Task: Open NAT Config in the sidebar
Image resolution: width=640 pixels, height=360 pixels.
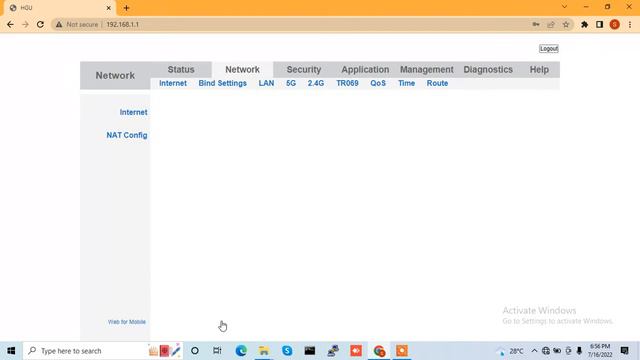Action: point(127,135)
